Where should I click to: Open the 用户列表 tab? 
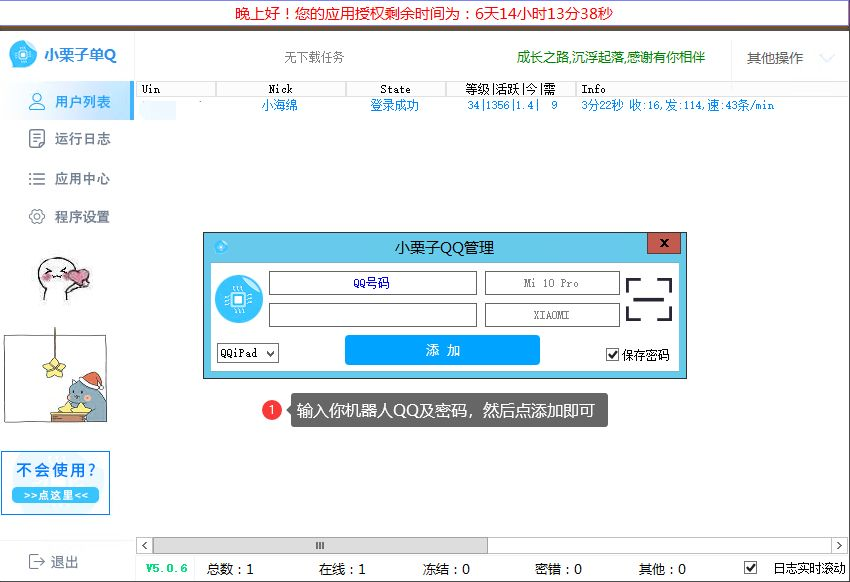tap(67, 101)
